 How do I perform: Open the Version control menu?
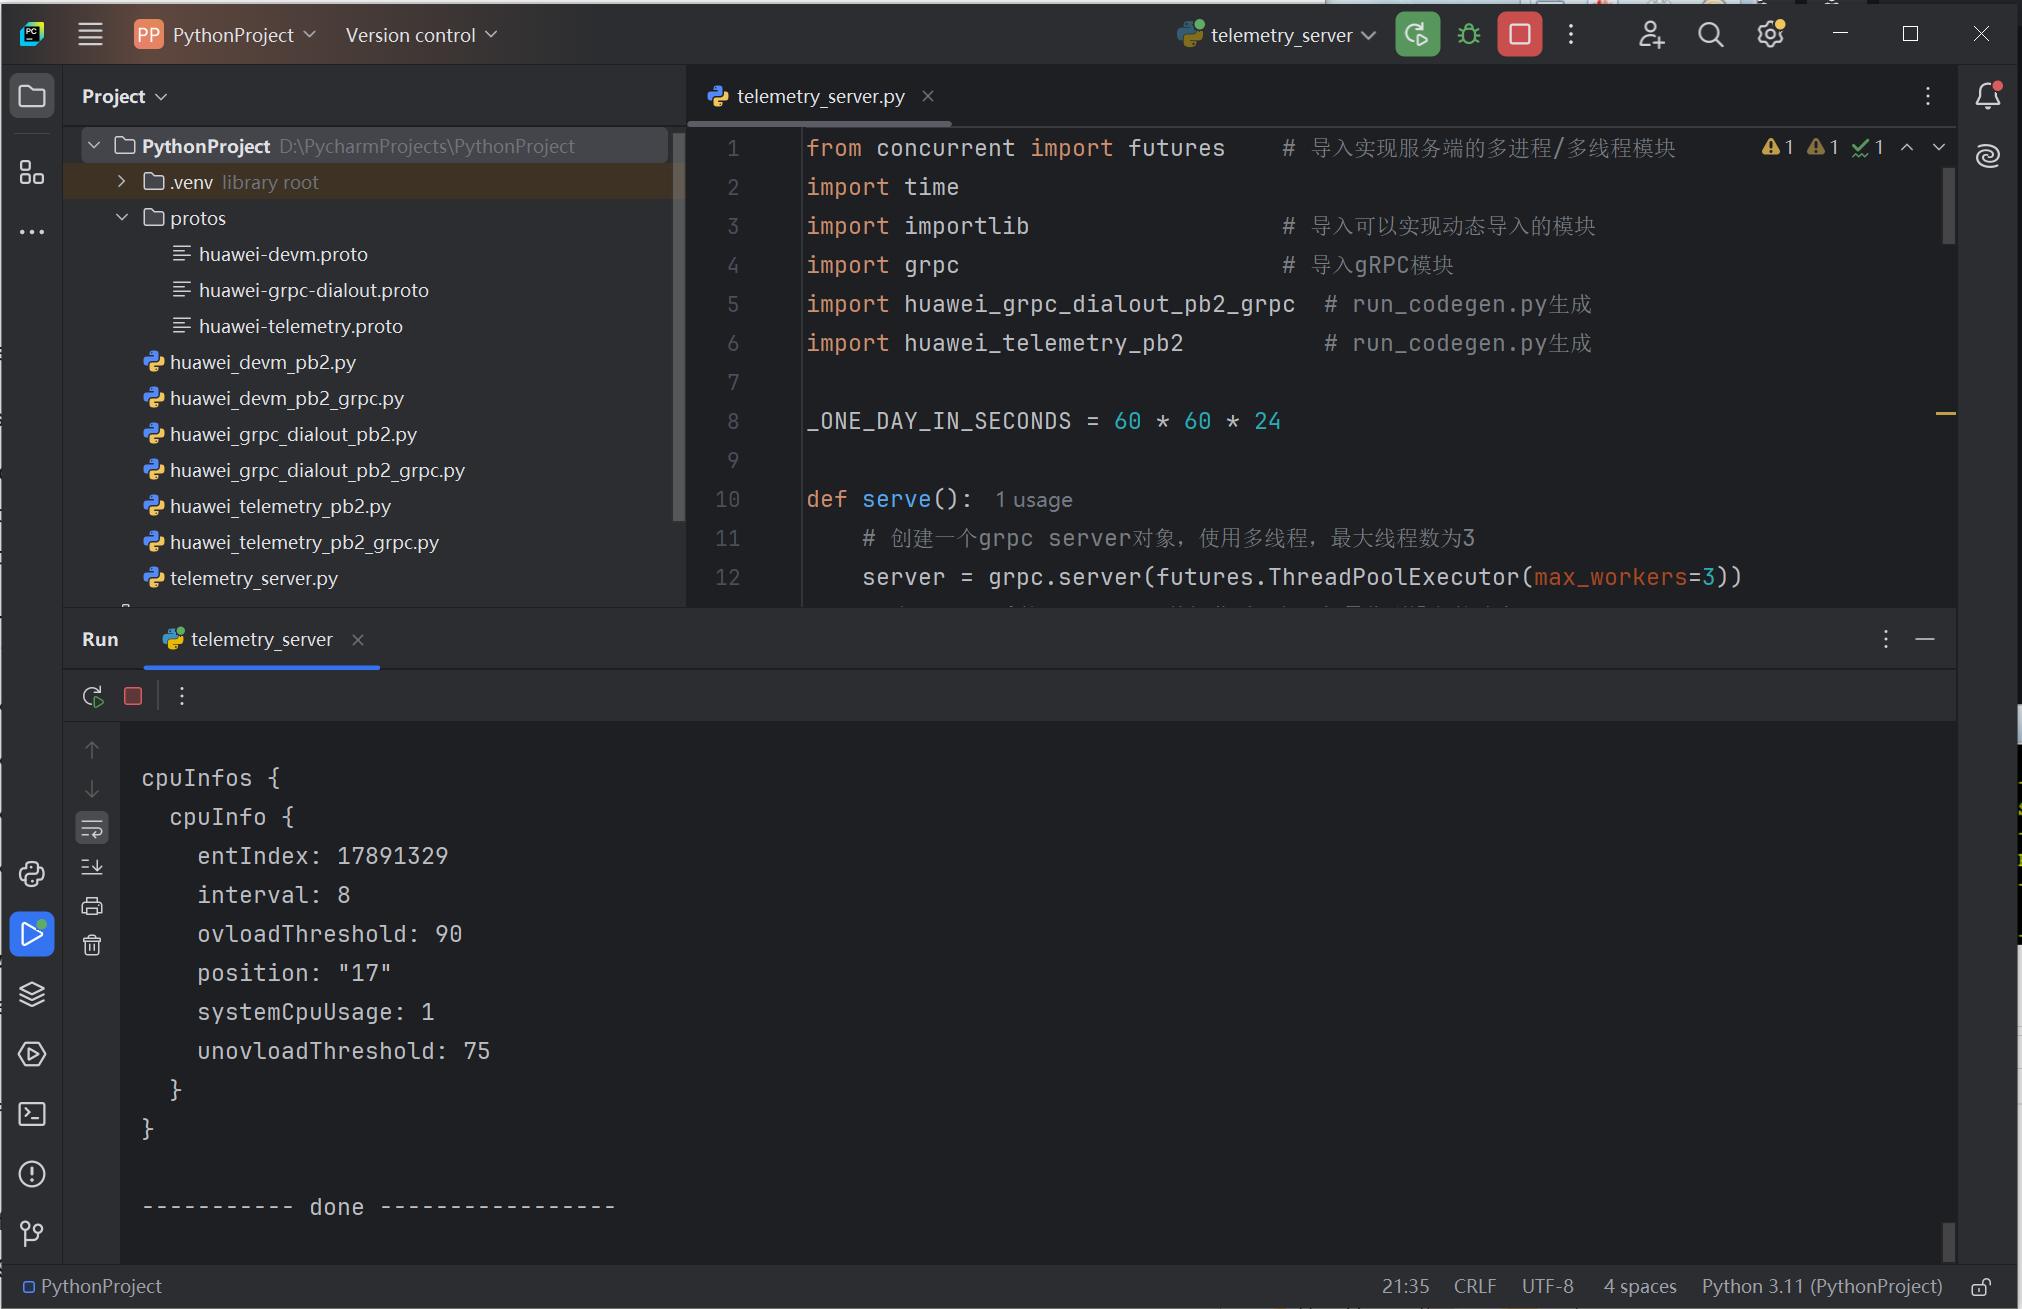point(420,35)
